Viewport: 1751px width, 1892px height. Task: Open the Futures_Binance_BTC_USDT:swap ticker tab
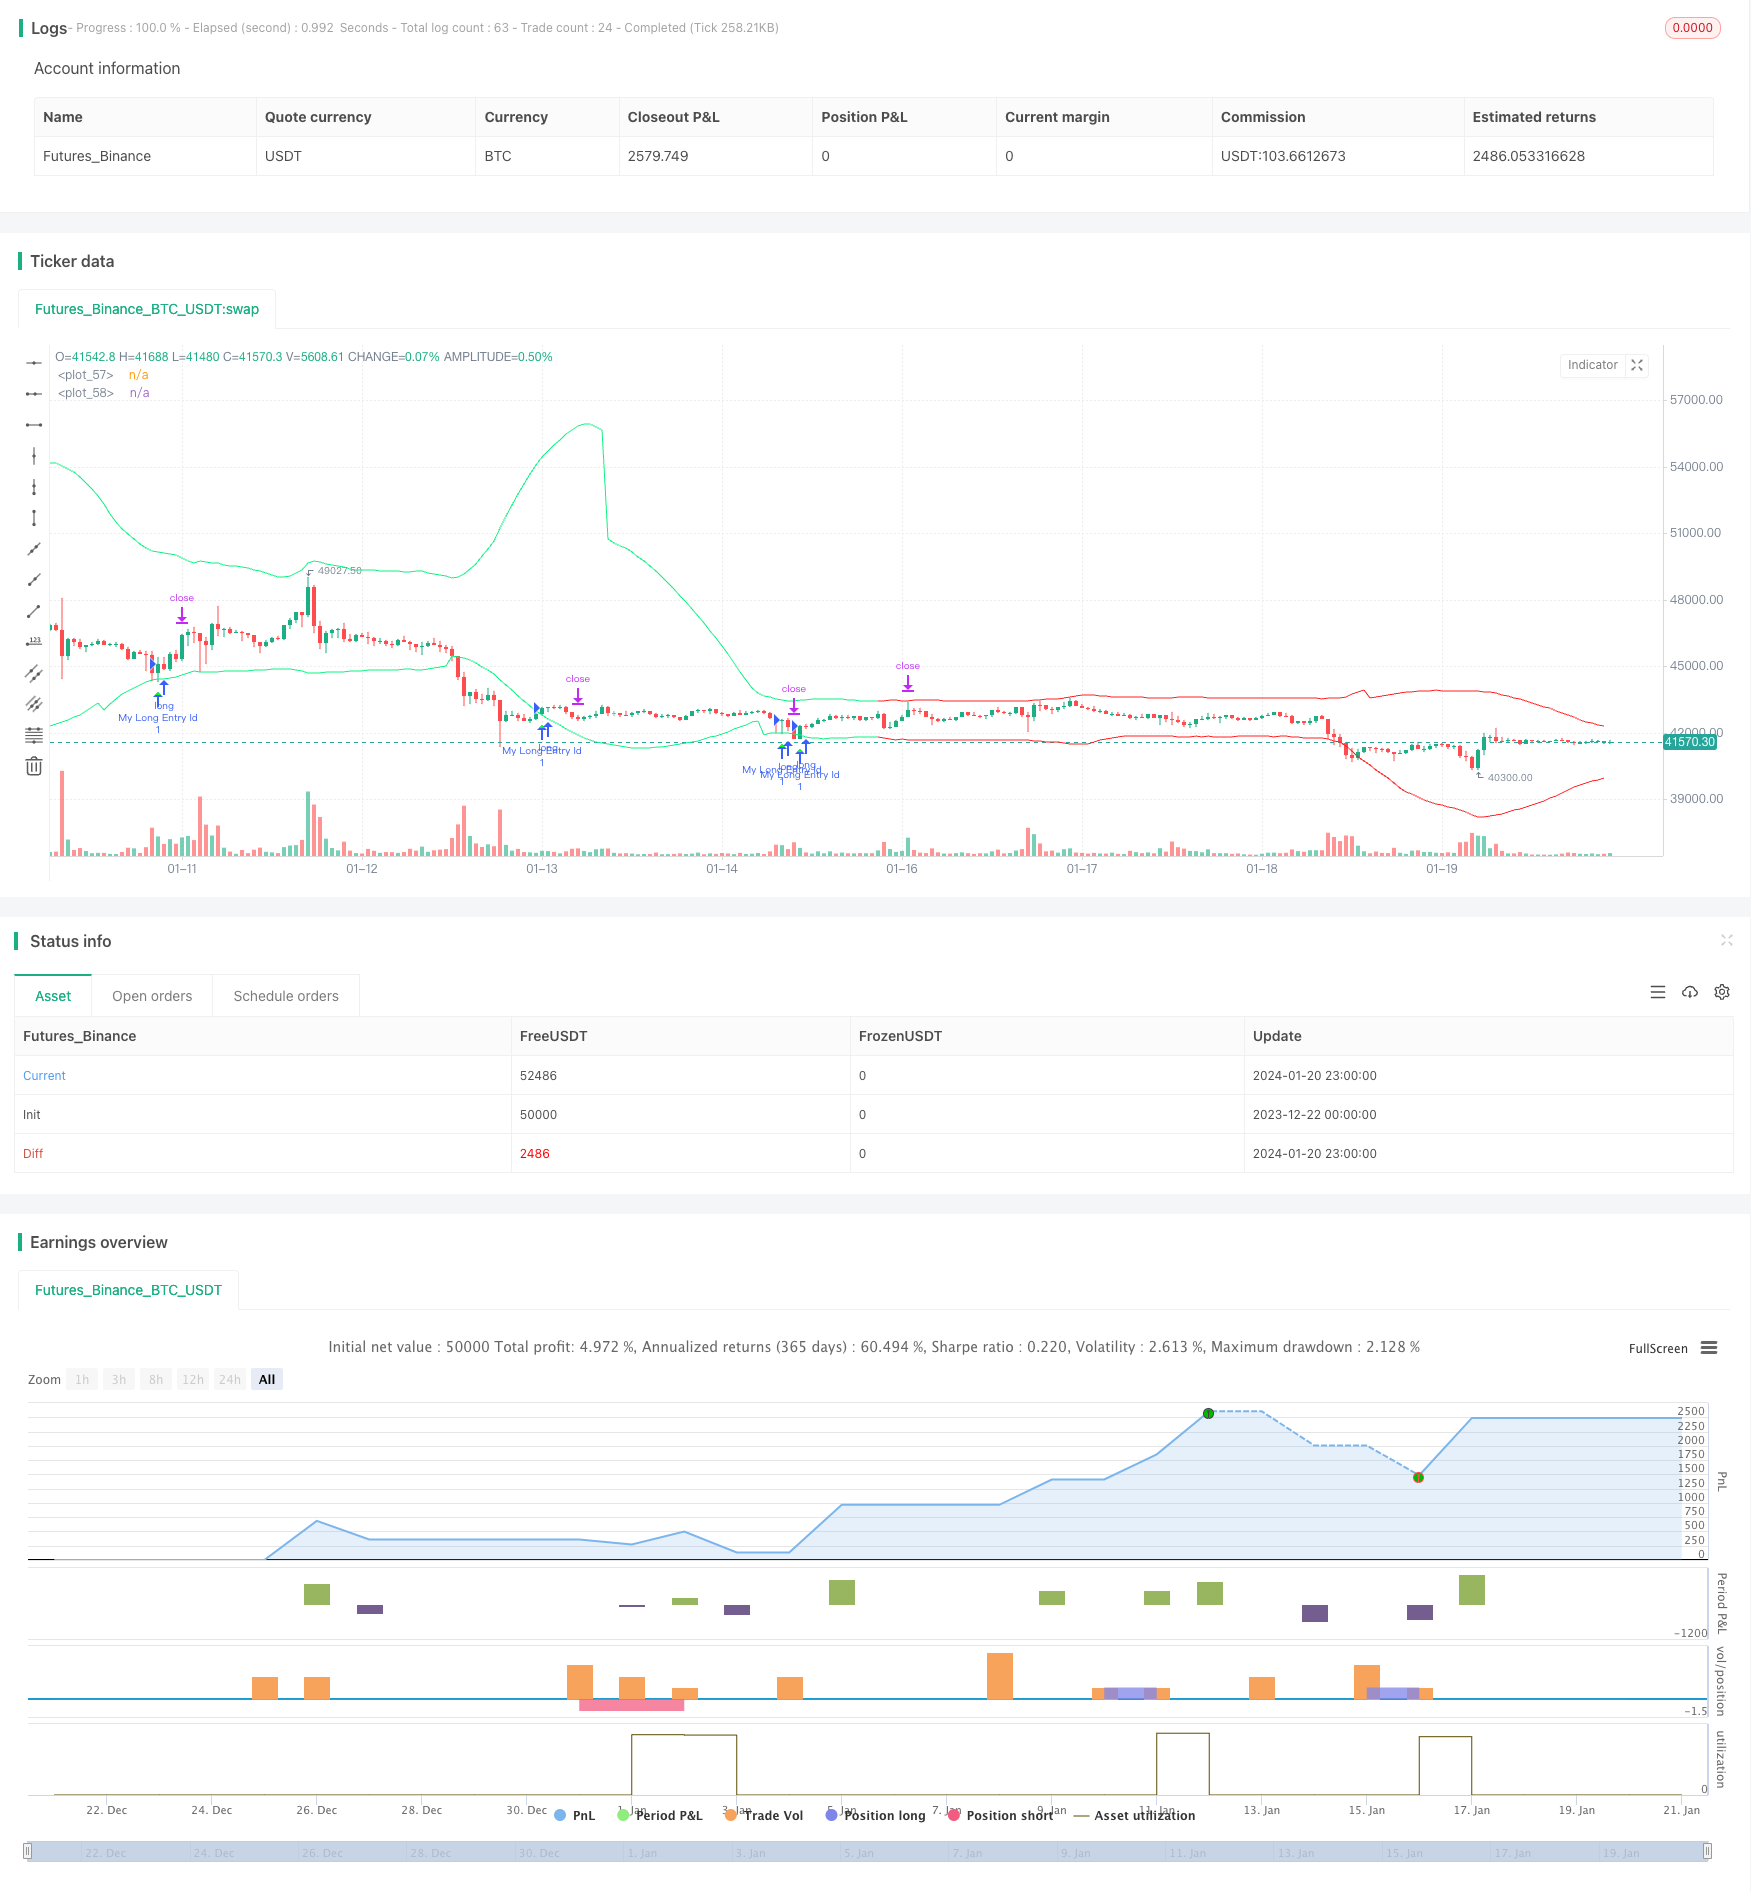[147, 309]
